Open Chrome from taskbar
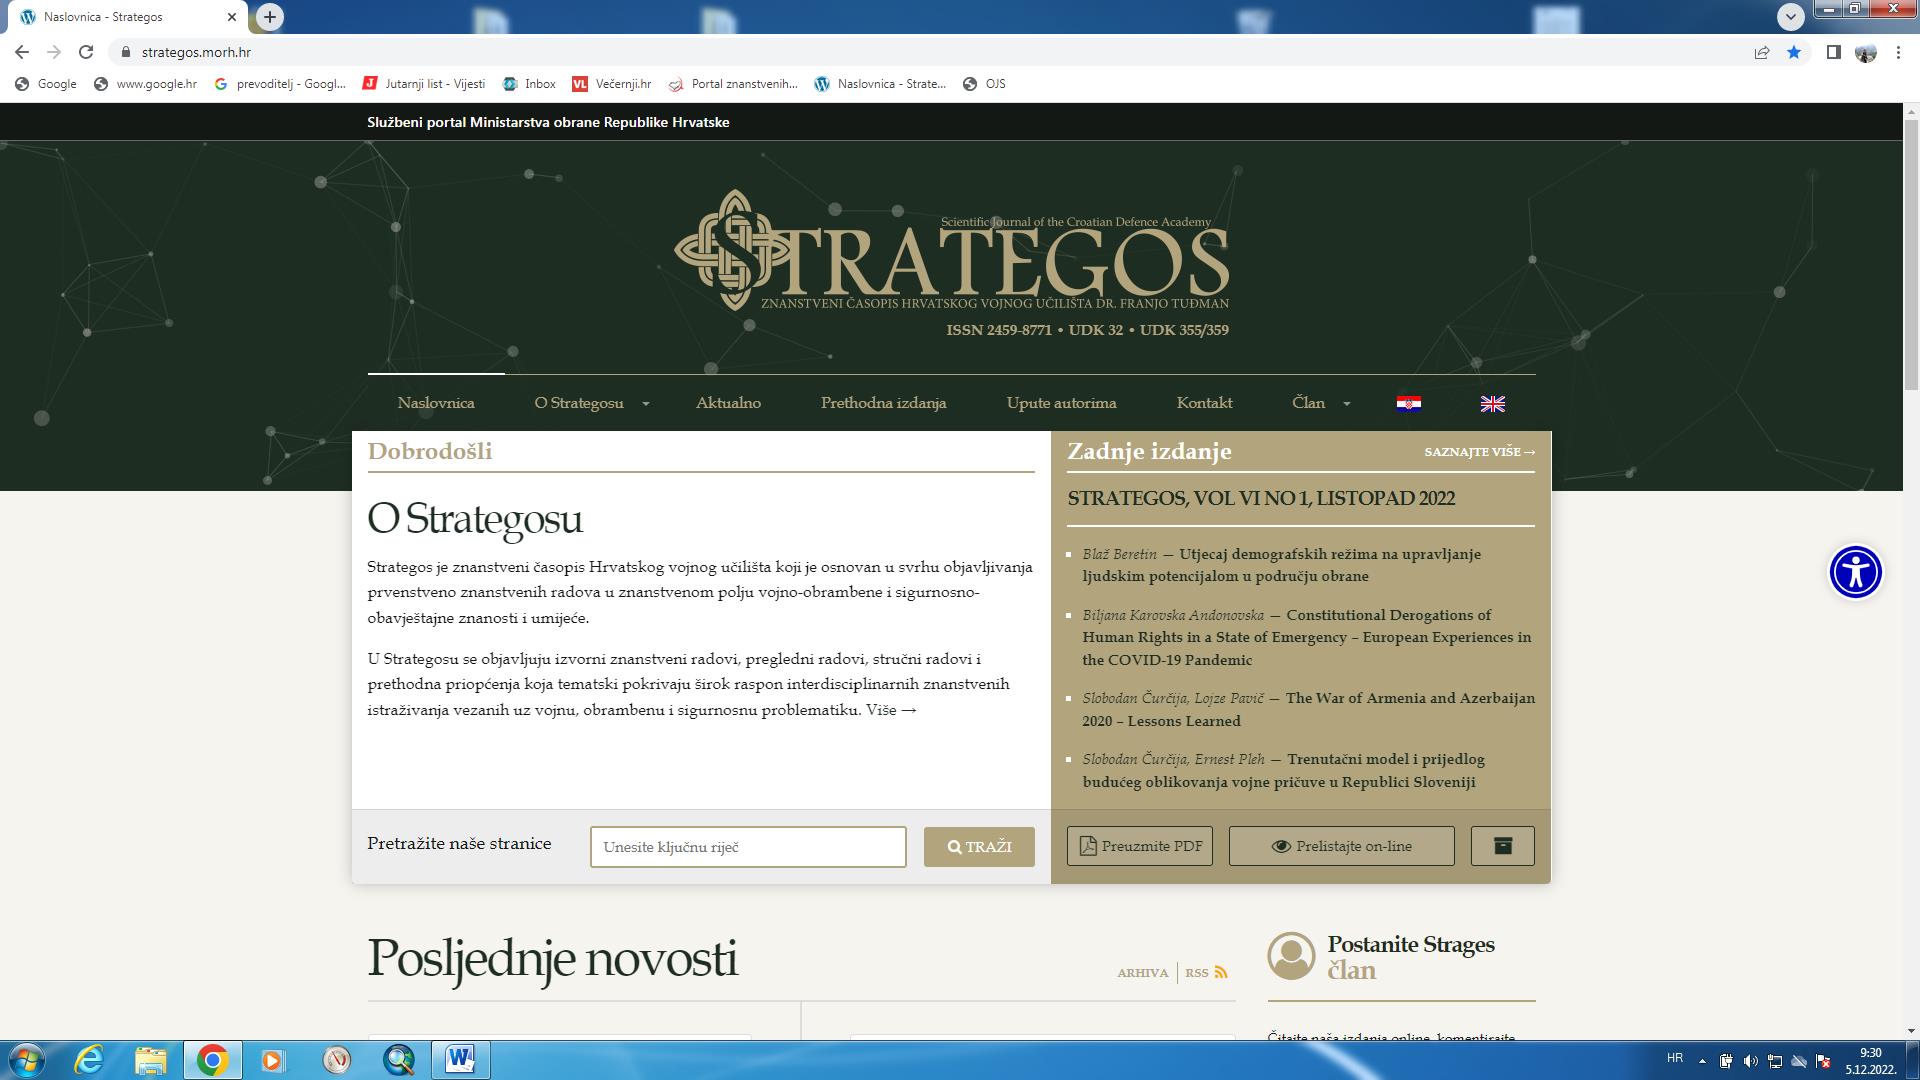 point(212,1060)
